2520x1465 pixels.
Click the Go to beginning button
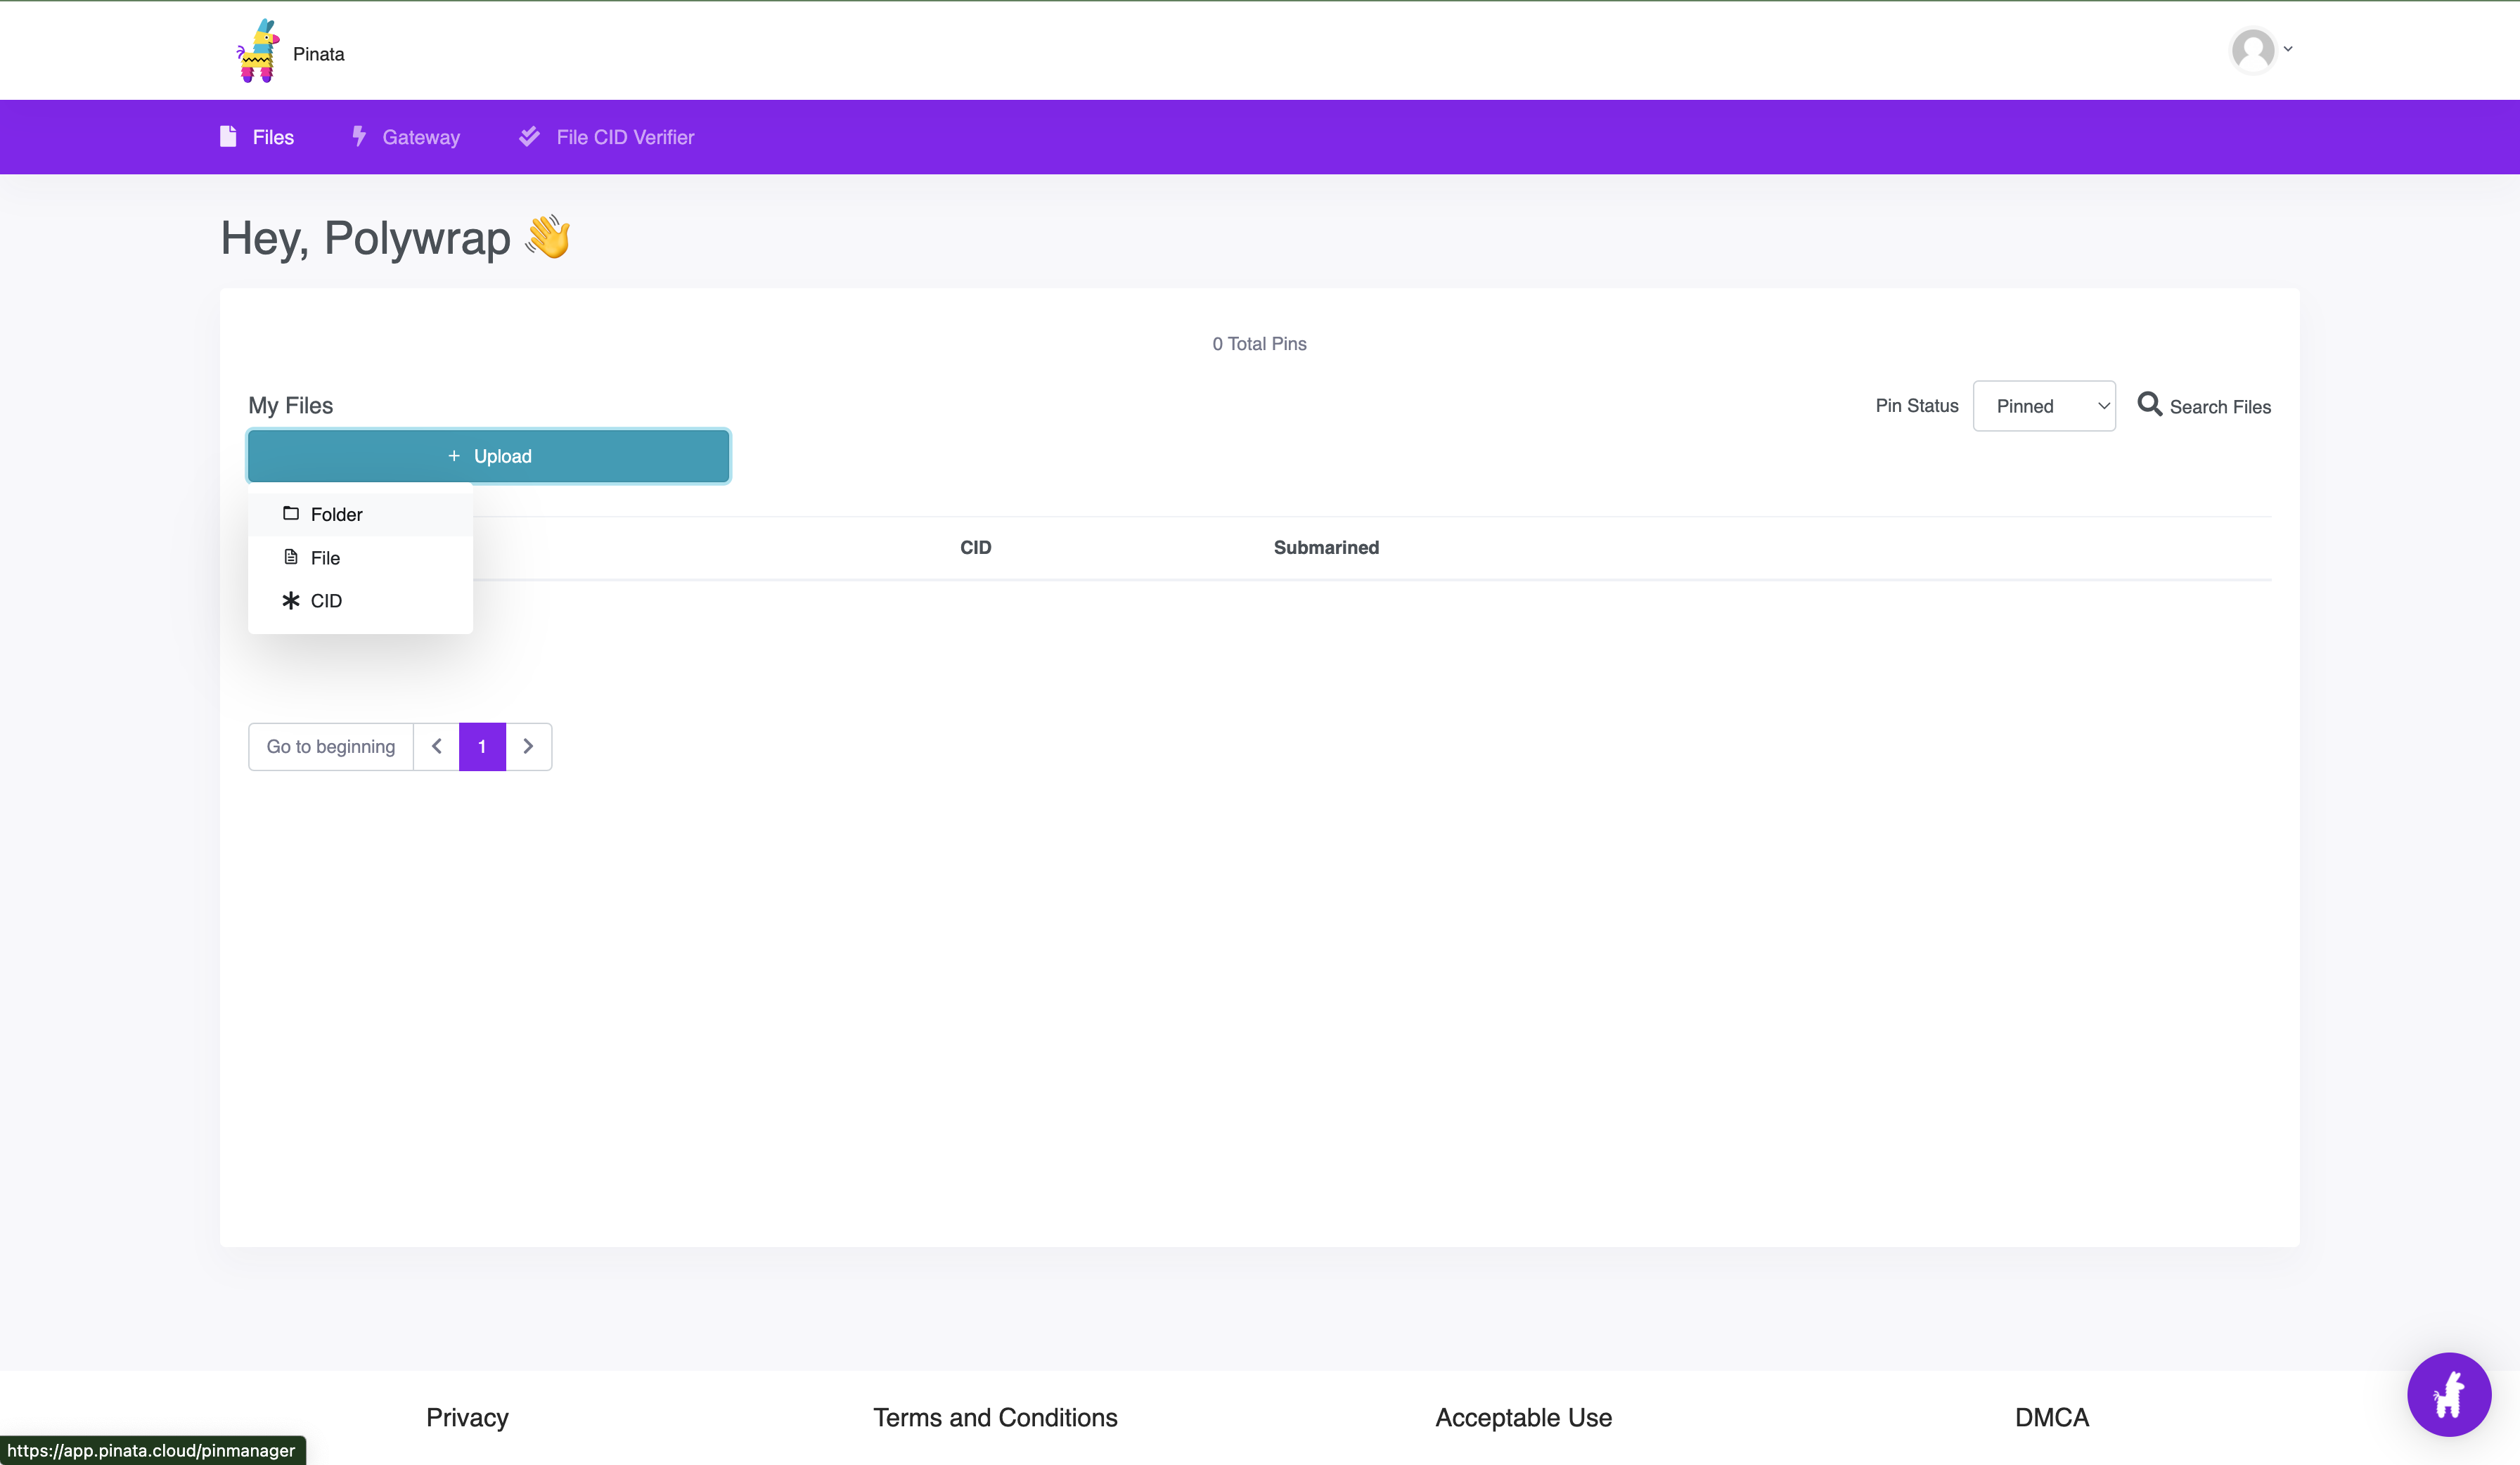coord(330,747)
